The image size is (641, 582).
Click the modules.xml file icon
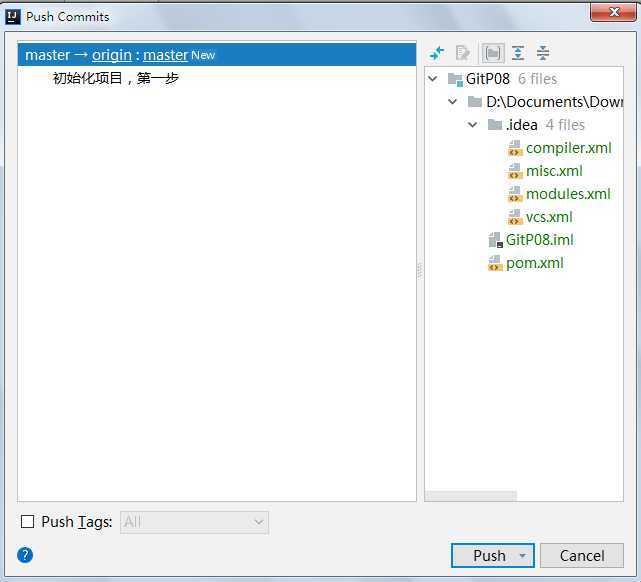click(x=515, y=194)
